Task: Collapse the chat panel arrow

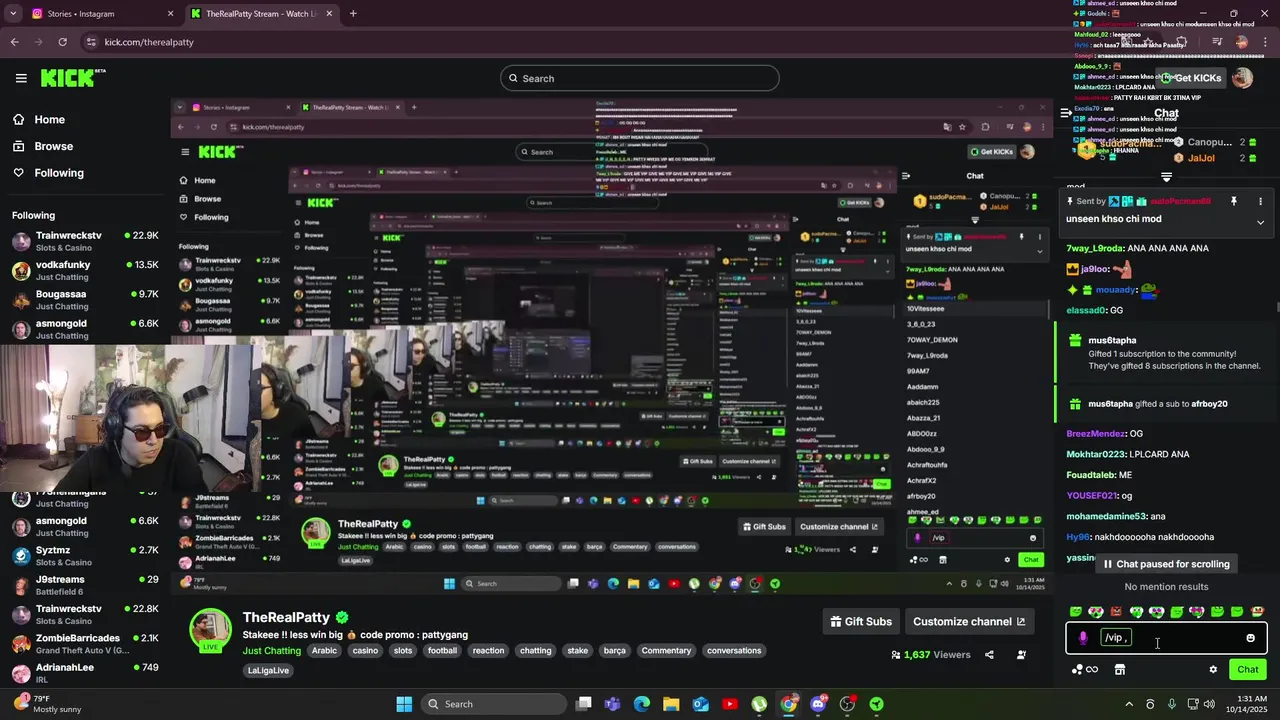Action: pyautogui.click(x=1066, y=113)
